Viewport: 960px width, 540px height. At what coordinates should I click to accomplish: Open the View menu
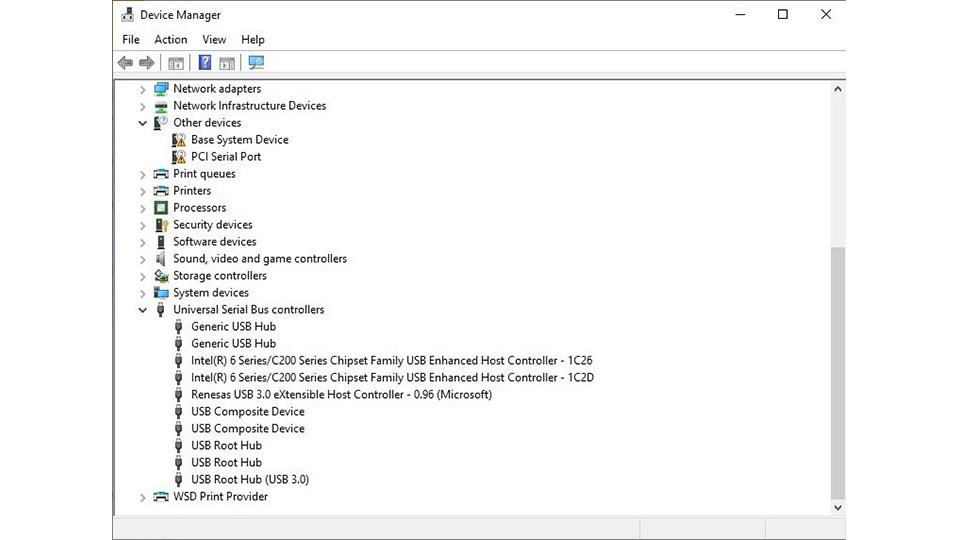(214, 39)
